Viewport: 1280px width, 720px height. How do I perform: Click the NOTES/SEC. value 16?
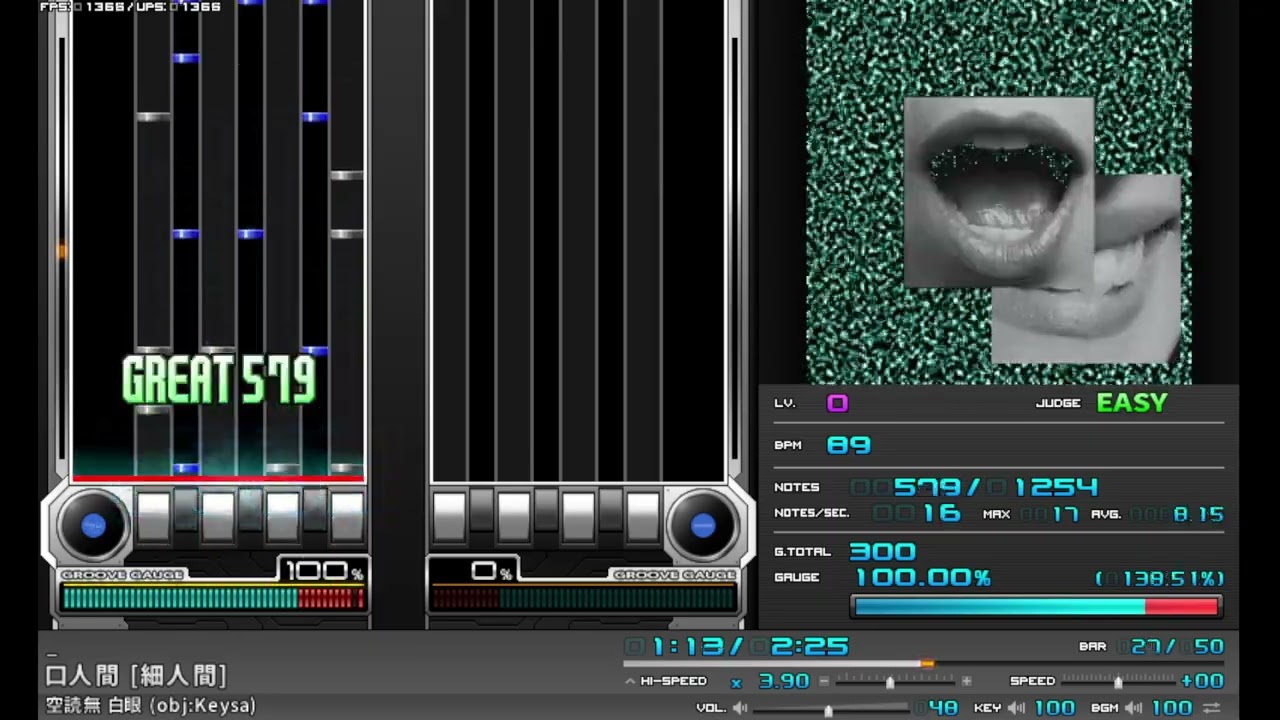click(x=942, y=514)
